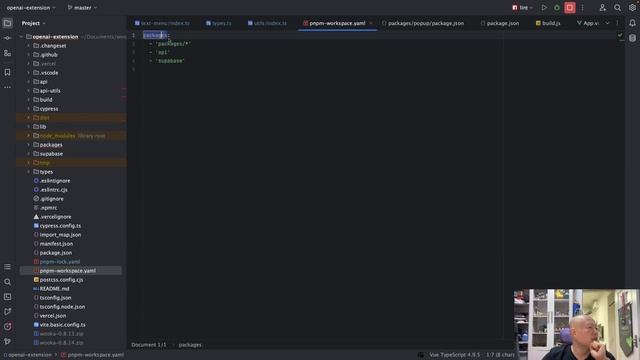Open cypress.config.ts file
640x360 pixels.
tap(60, 226)
